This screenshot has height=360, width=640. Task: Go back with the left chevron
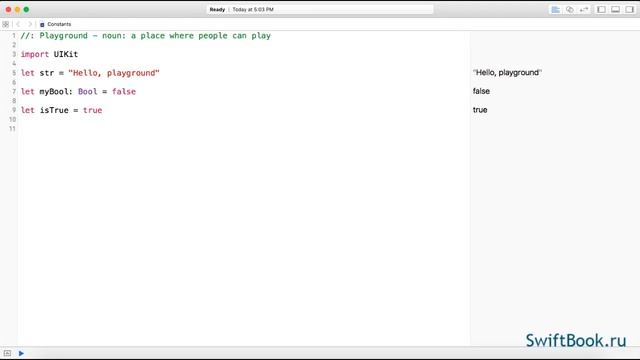pos(18,24)
